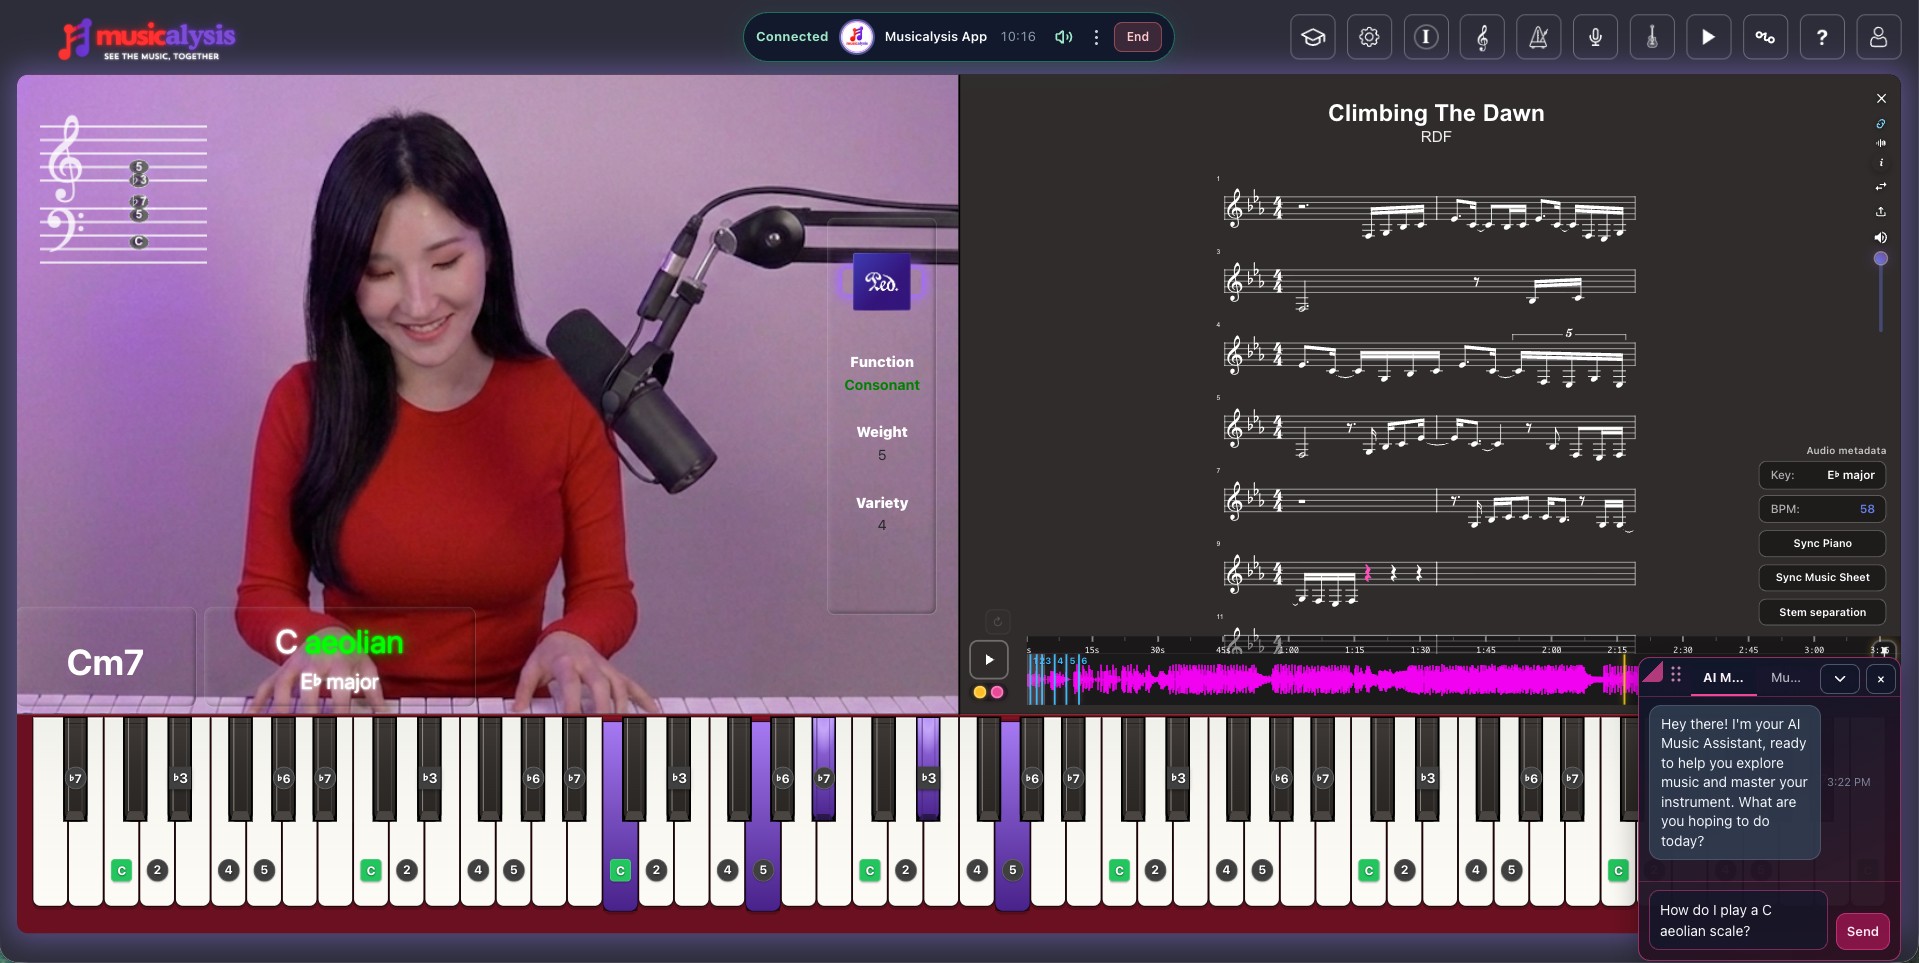Click the Sync Piano button
Screen dimensions: 1919x963
click(1822, 543)
